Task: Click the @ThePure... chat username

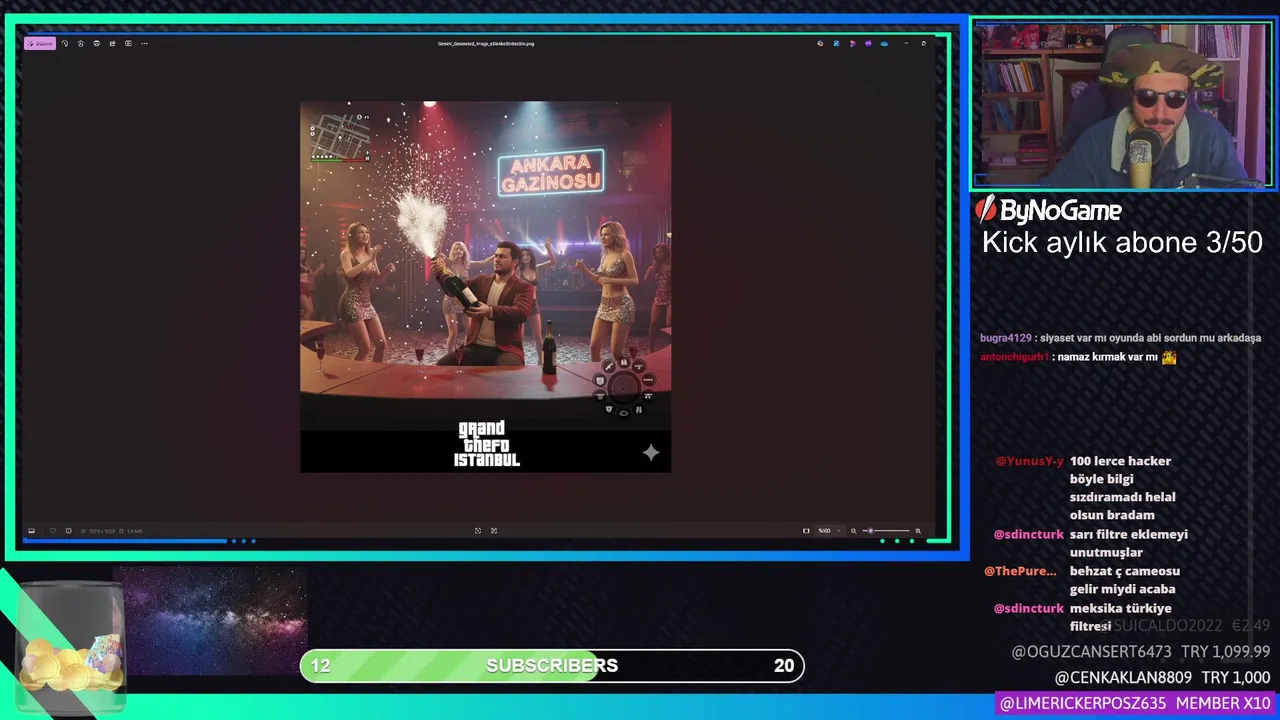Action: (x=1021, y=571)
